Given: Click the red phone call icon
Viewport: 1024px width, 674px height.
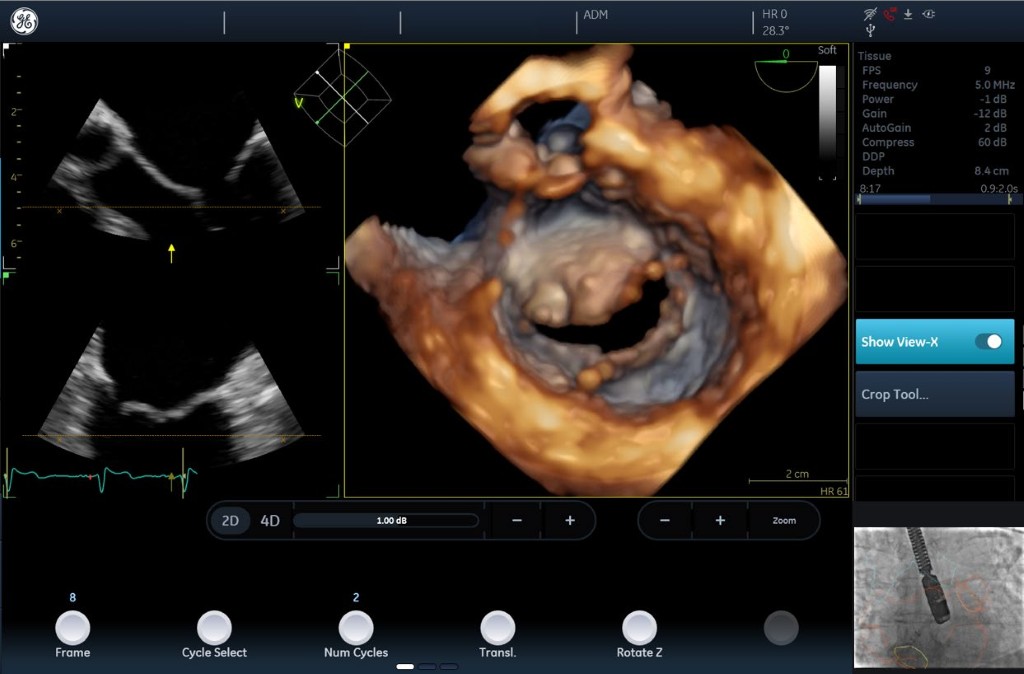Looking at the screenshot, I should click(x=889, y=14).
